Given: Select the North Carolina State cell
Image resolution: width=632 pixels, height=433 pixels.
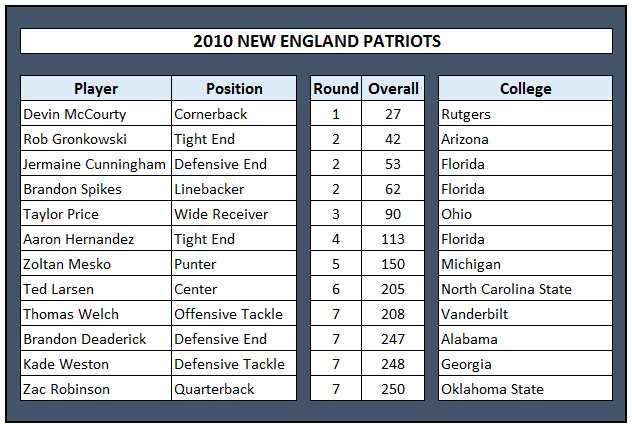Looking at the screenshot, I should coord(526,289).
